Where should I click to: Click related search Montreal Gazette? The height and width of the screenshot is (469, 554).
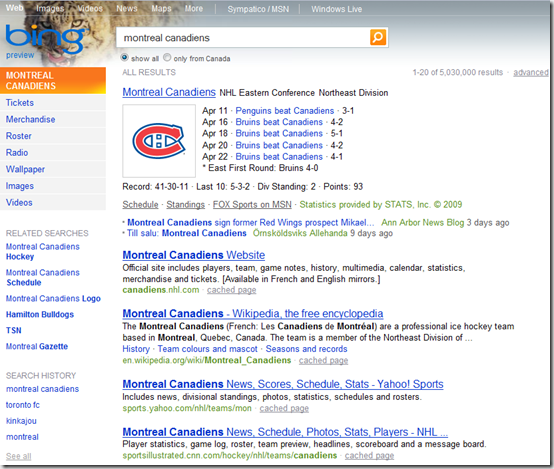37,346
